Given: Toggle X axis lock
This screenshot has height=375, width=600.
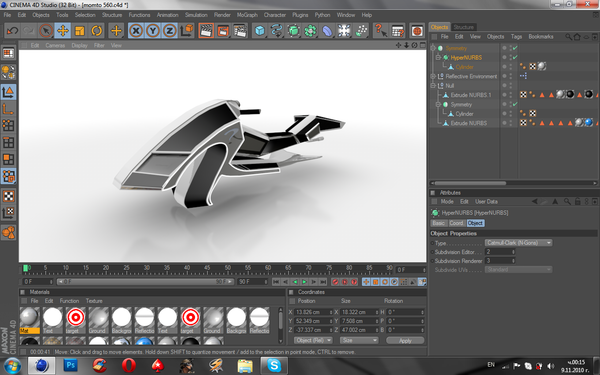Looking at the screenshot, I should coord(136,31).
